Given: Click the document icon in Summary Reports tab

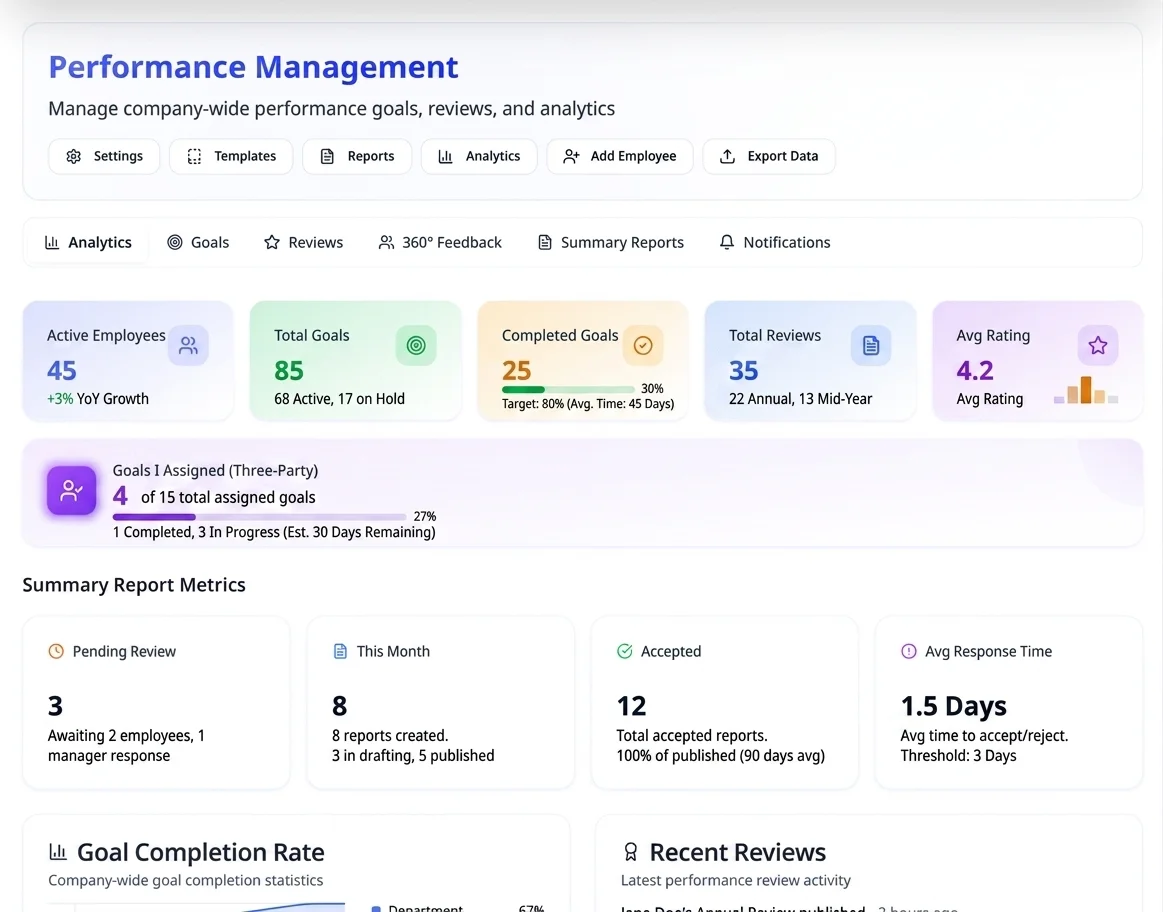Looking at the screenshot, I should (x=544, y=242).
